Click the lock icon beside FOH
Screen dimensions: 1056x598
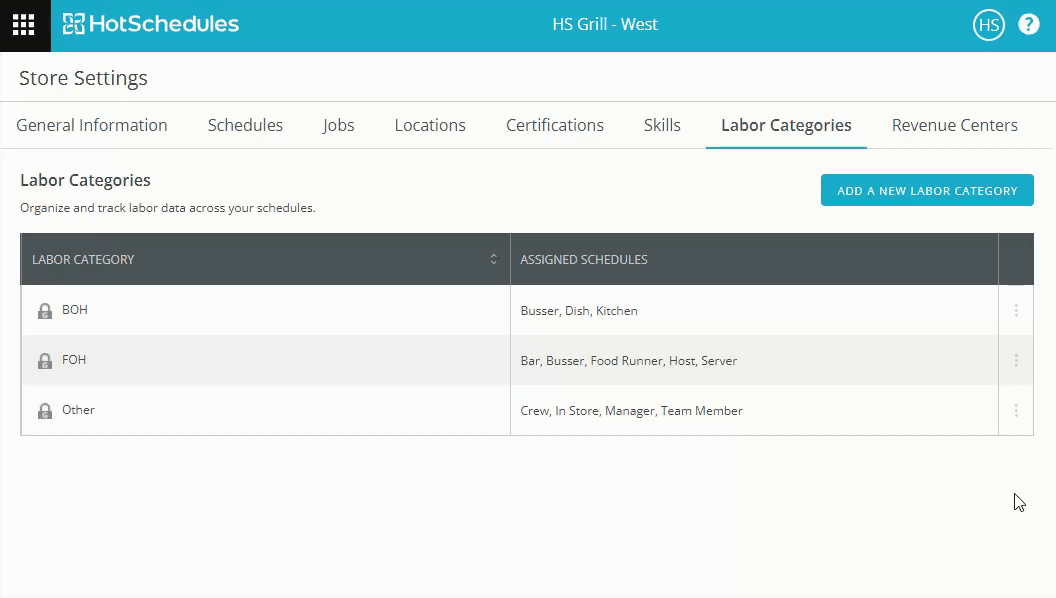pyautogui.click(x=44, y=361)
